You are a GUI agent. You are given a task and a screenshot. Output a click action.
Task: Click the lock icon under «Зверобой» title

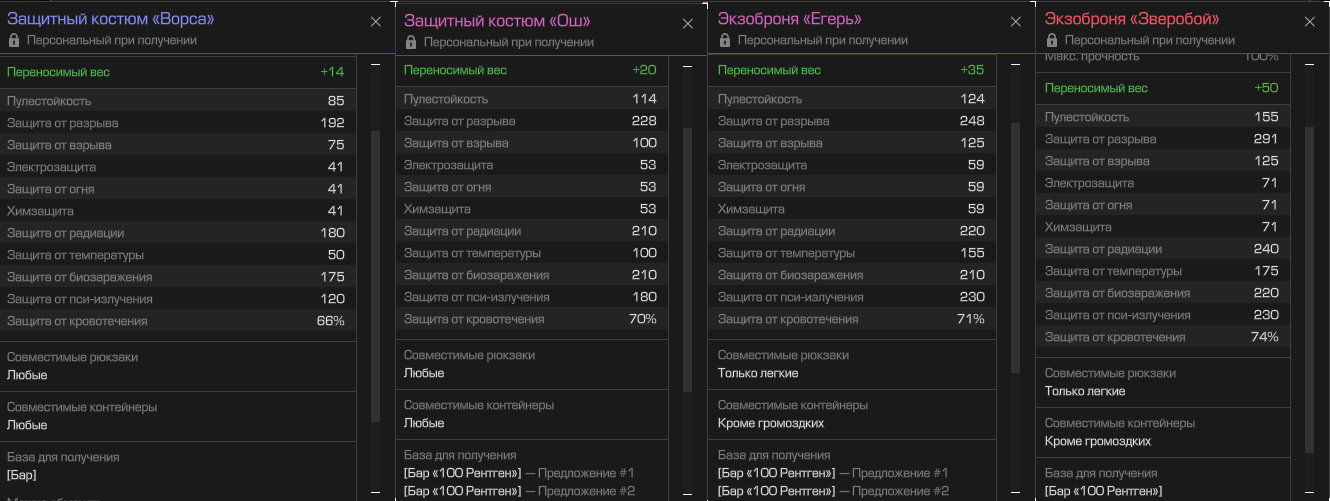pyautogui.click(x=1052, y=40)
